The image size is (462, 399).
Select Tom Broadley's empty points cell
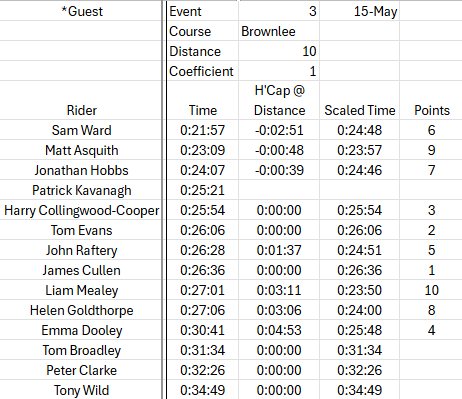coord(431,350)
